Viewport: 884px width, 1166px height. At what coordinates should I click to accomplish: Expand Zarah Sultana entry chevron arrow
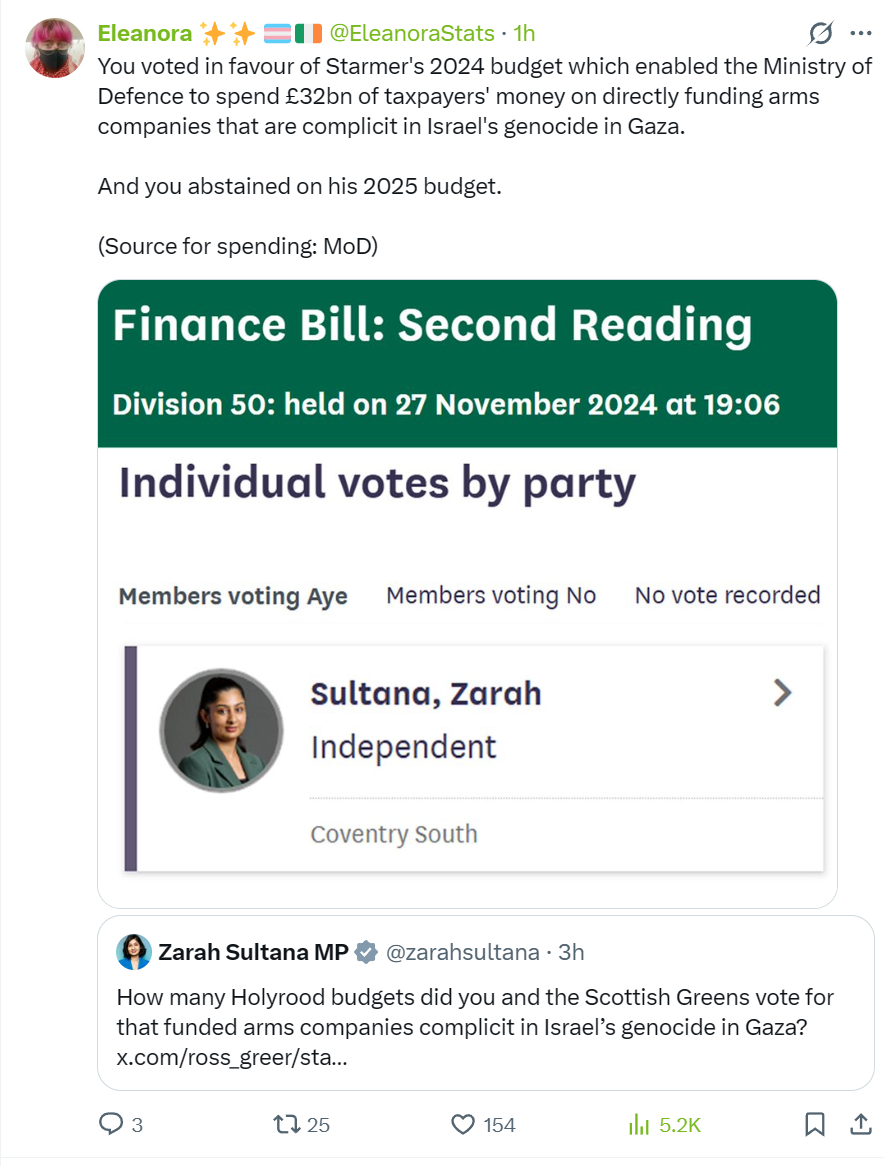tap(783, 692)
